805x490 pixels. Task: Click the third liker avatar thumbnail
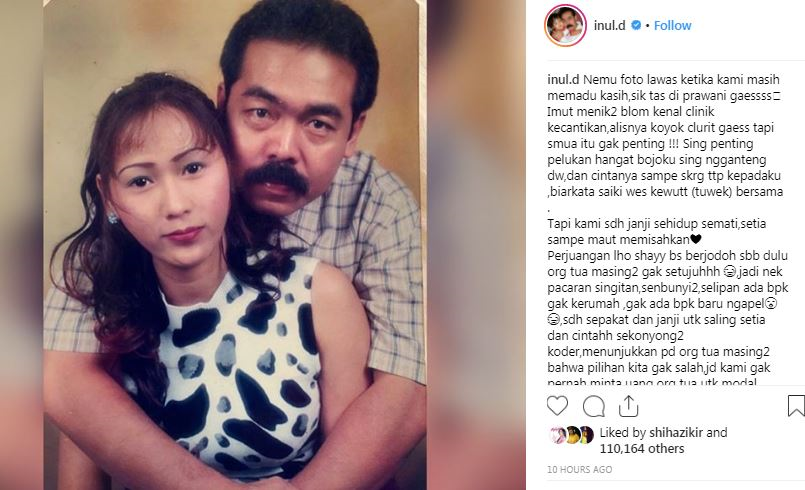click(x=586, y=435)
